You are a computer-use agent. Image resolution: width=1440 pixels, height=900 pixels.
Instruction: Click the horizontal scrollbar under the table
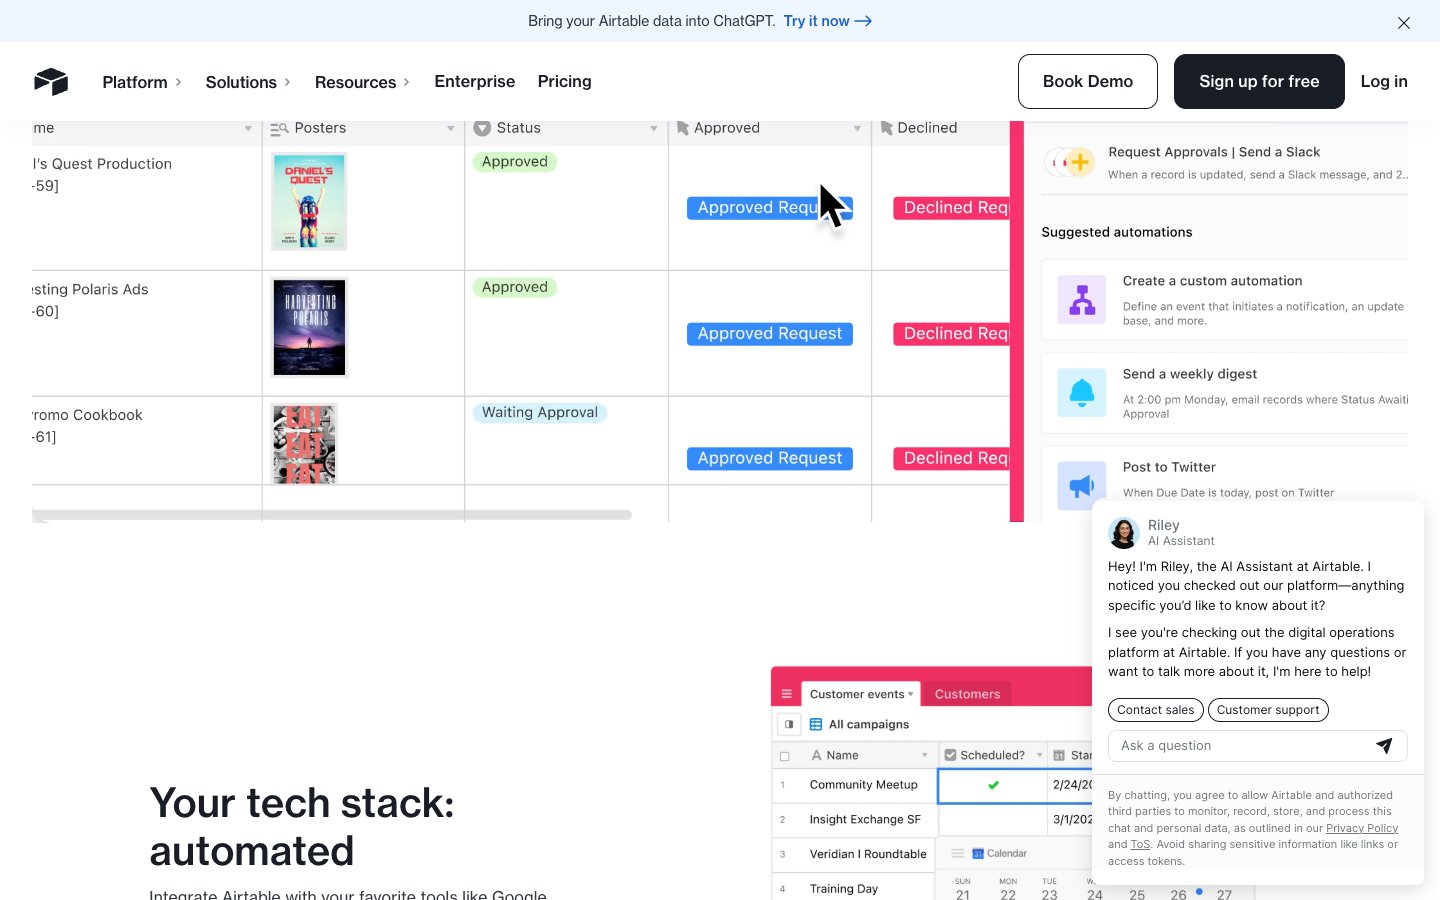[x=332, y=515]
